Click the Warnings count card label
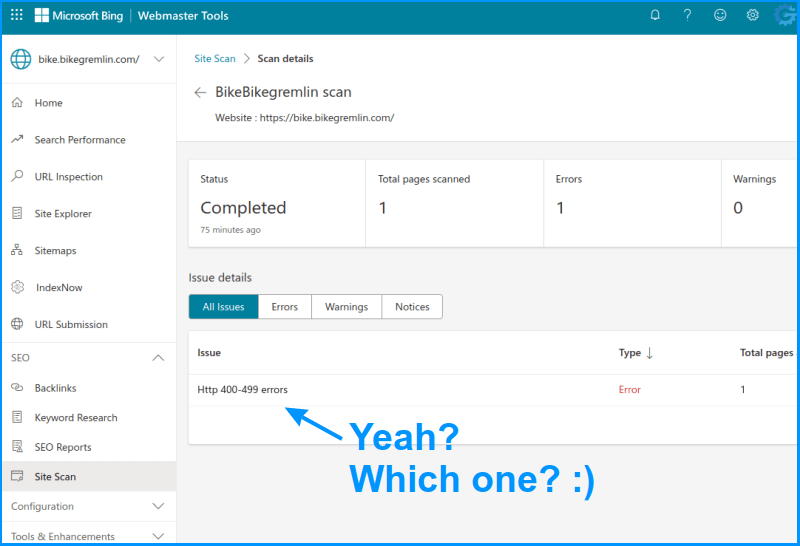The image size is (800, 546). (755, 179)
